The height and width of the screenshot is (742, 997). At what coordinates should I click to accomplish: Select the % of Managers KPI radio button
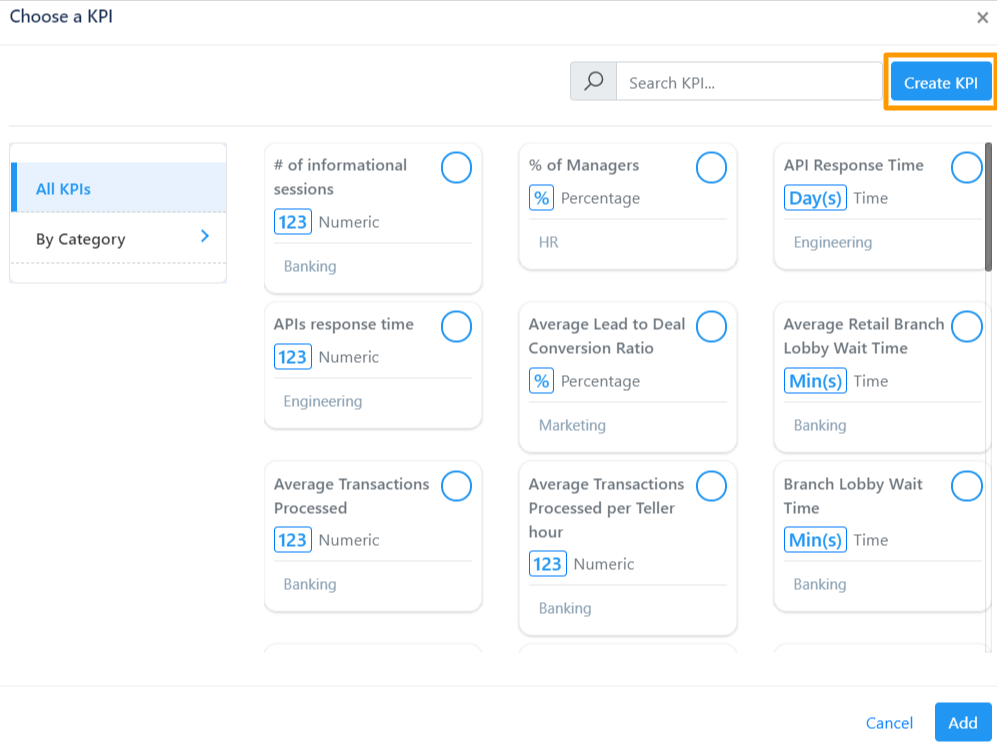[711, 167]
